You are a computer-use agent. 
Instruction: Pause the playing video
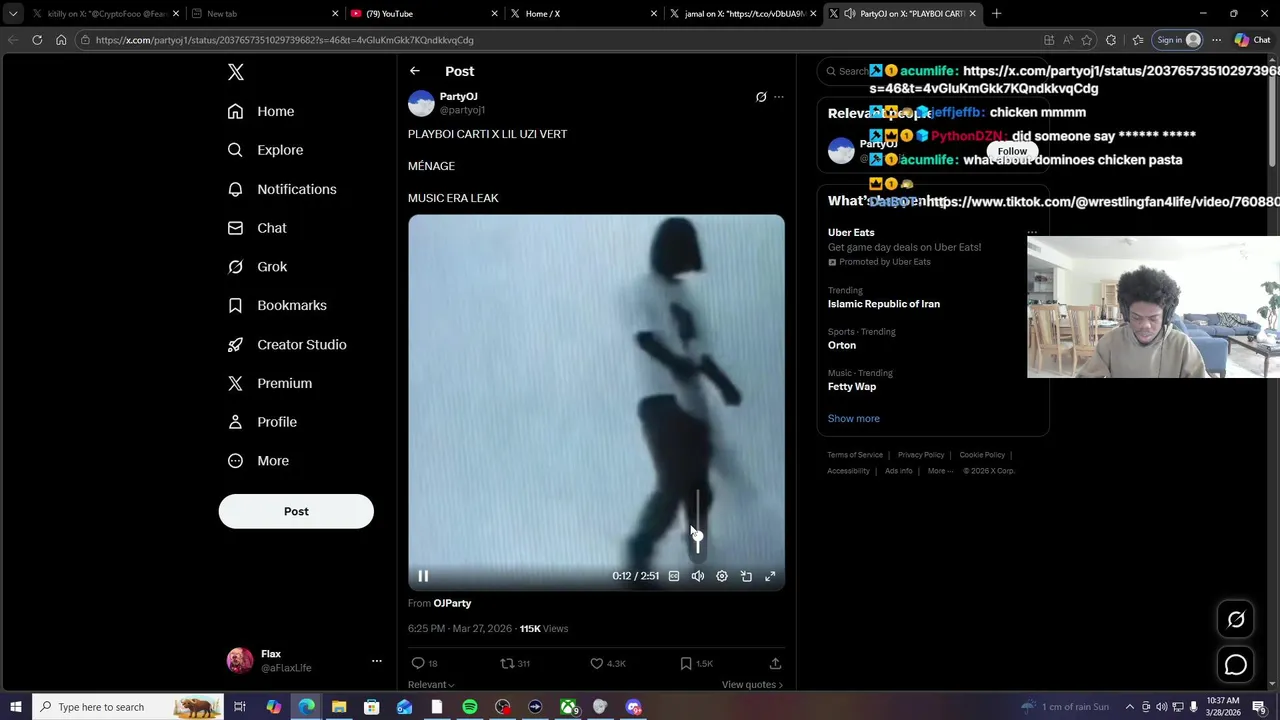click(423, 576)
